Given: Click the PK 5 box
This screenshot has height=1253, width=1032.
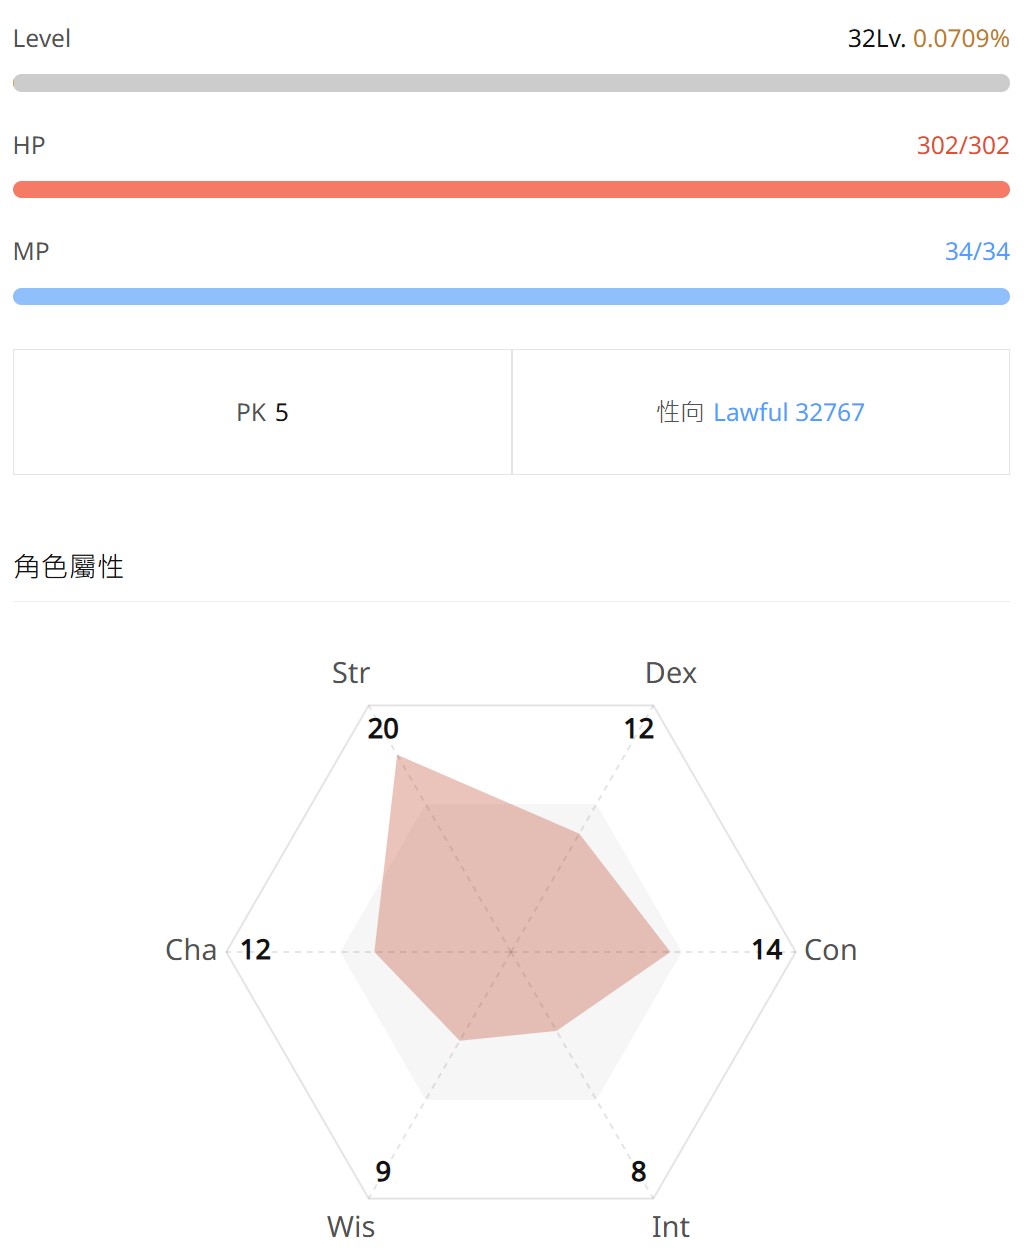Looking at the screenshot, I should (262, 412).
